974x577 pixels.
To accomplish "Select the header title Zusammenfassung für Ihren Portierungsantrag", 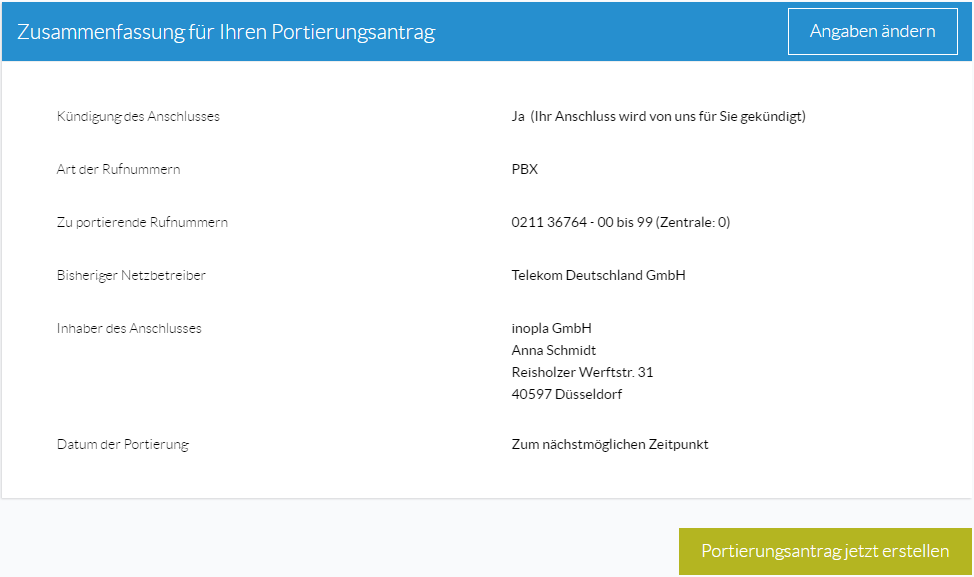I will coord(226,32).
